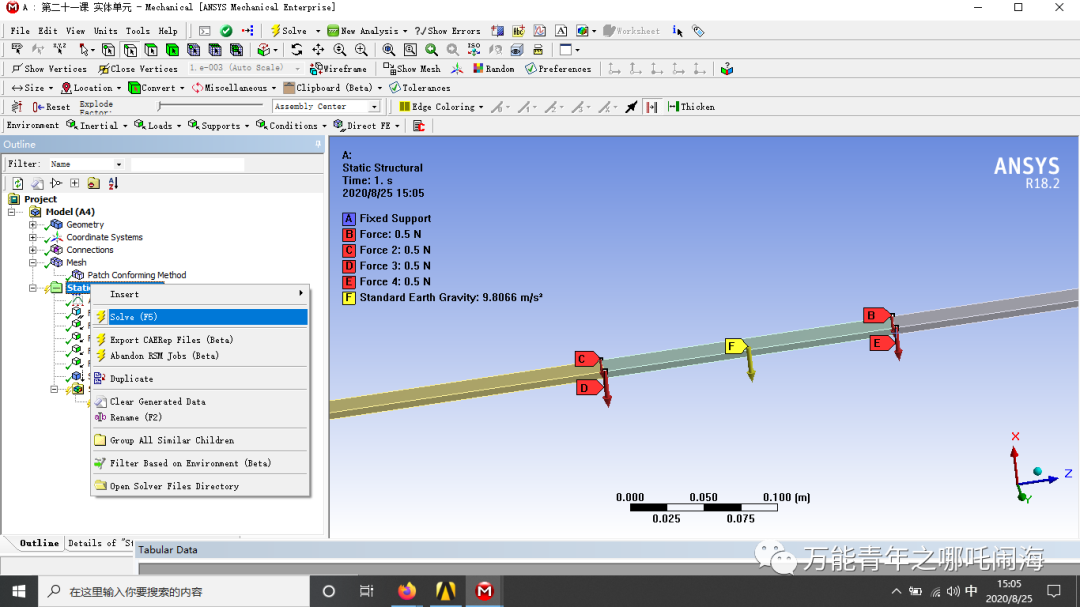Click the Windows taskbar search box
1080x607 pixels.
pyautogui.click(x=174, y=591)
